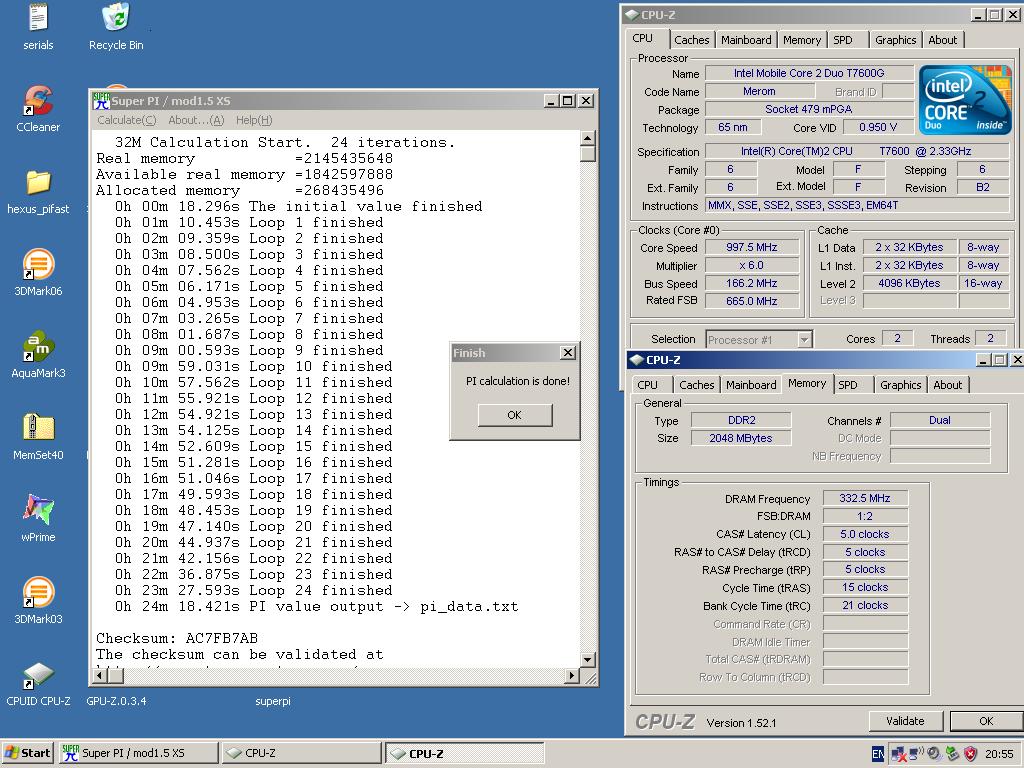Screen dimensions: 1024x768
Task: Launch AquaMark3 desktop shortcut
Action: 38,347
